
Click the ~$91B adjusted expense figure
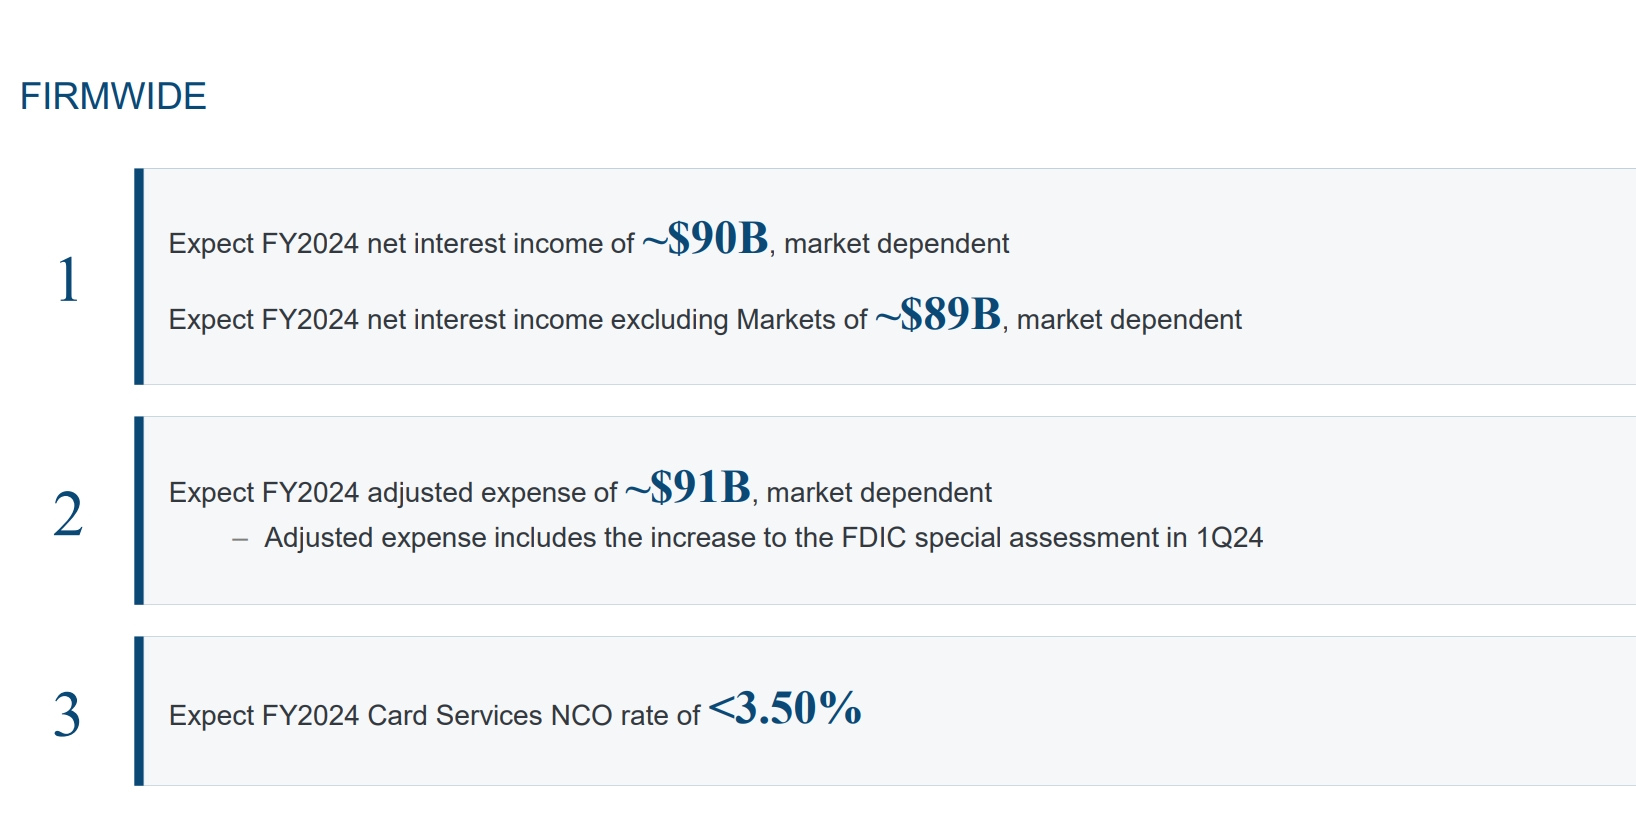688,488
